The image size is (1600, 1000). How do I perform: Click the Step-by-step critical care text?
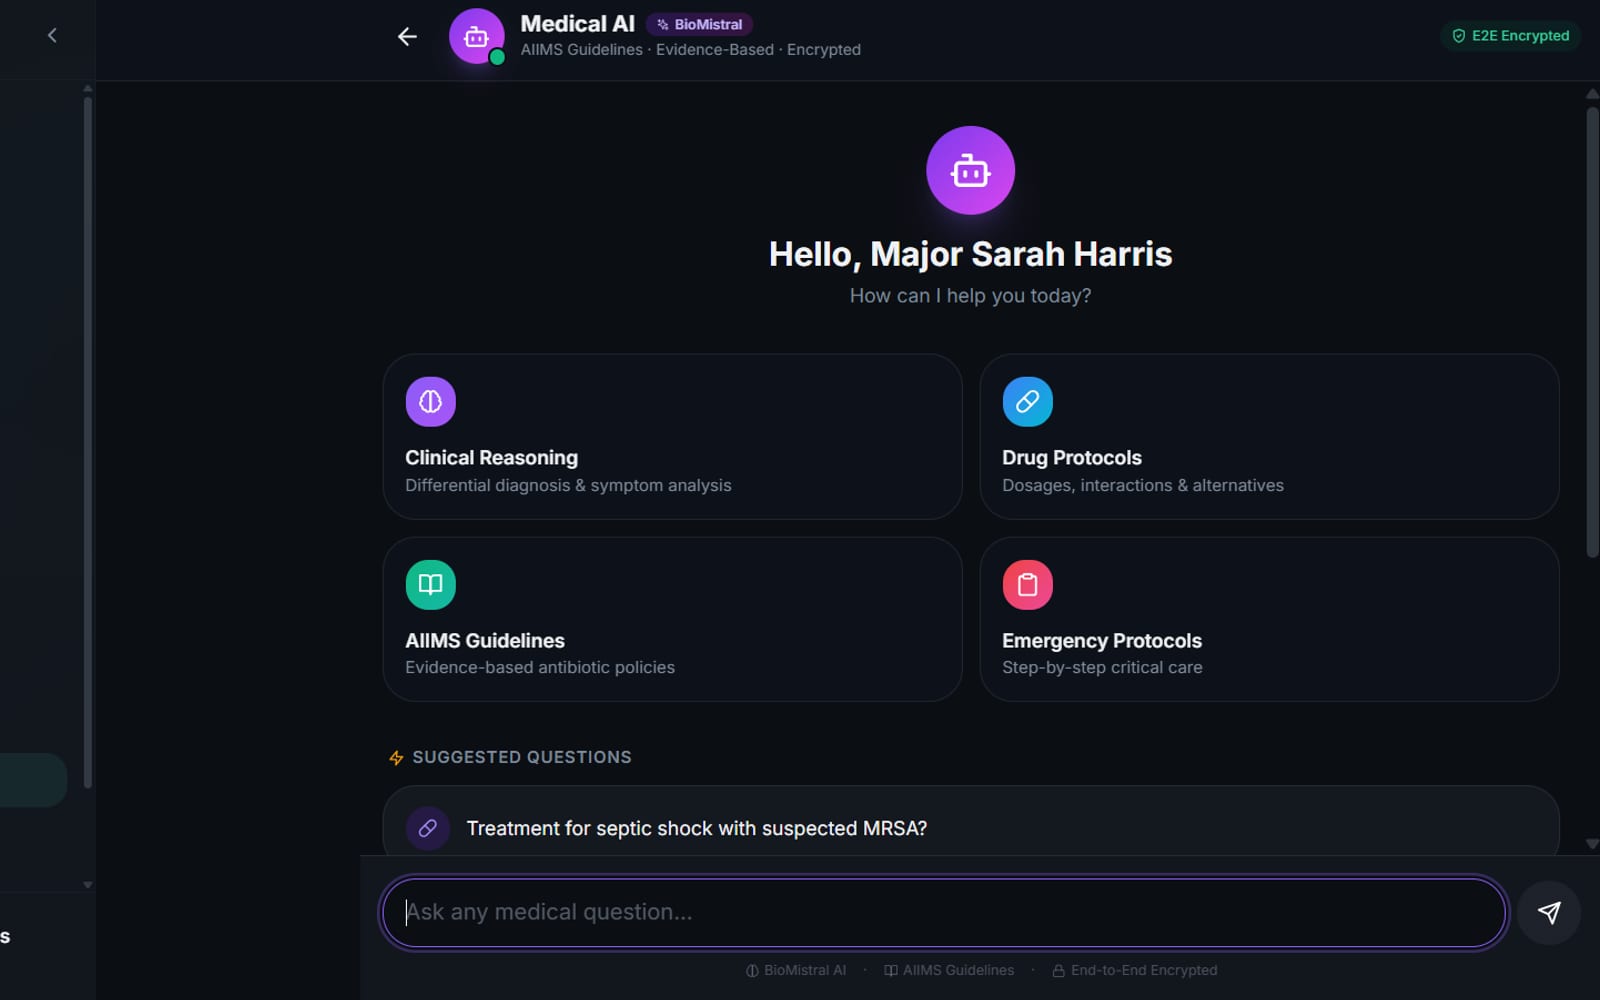tap(1102, 667)
